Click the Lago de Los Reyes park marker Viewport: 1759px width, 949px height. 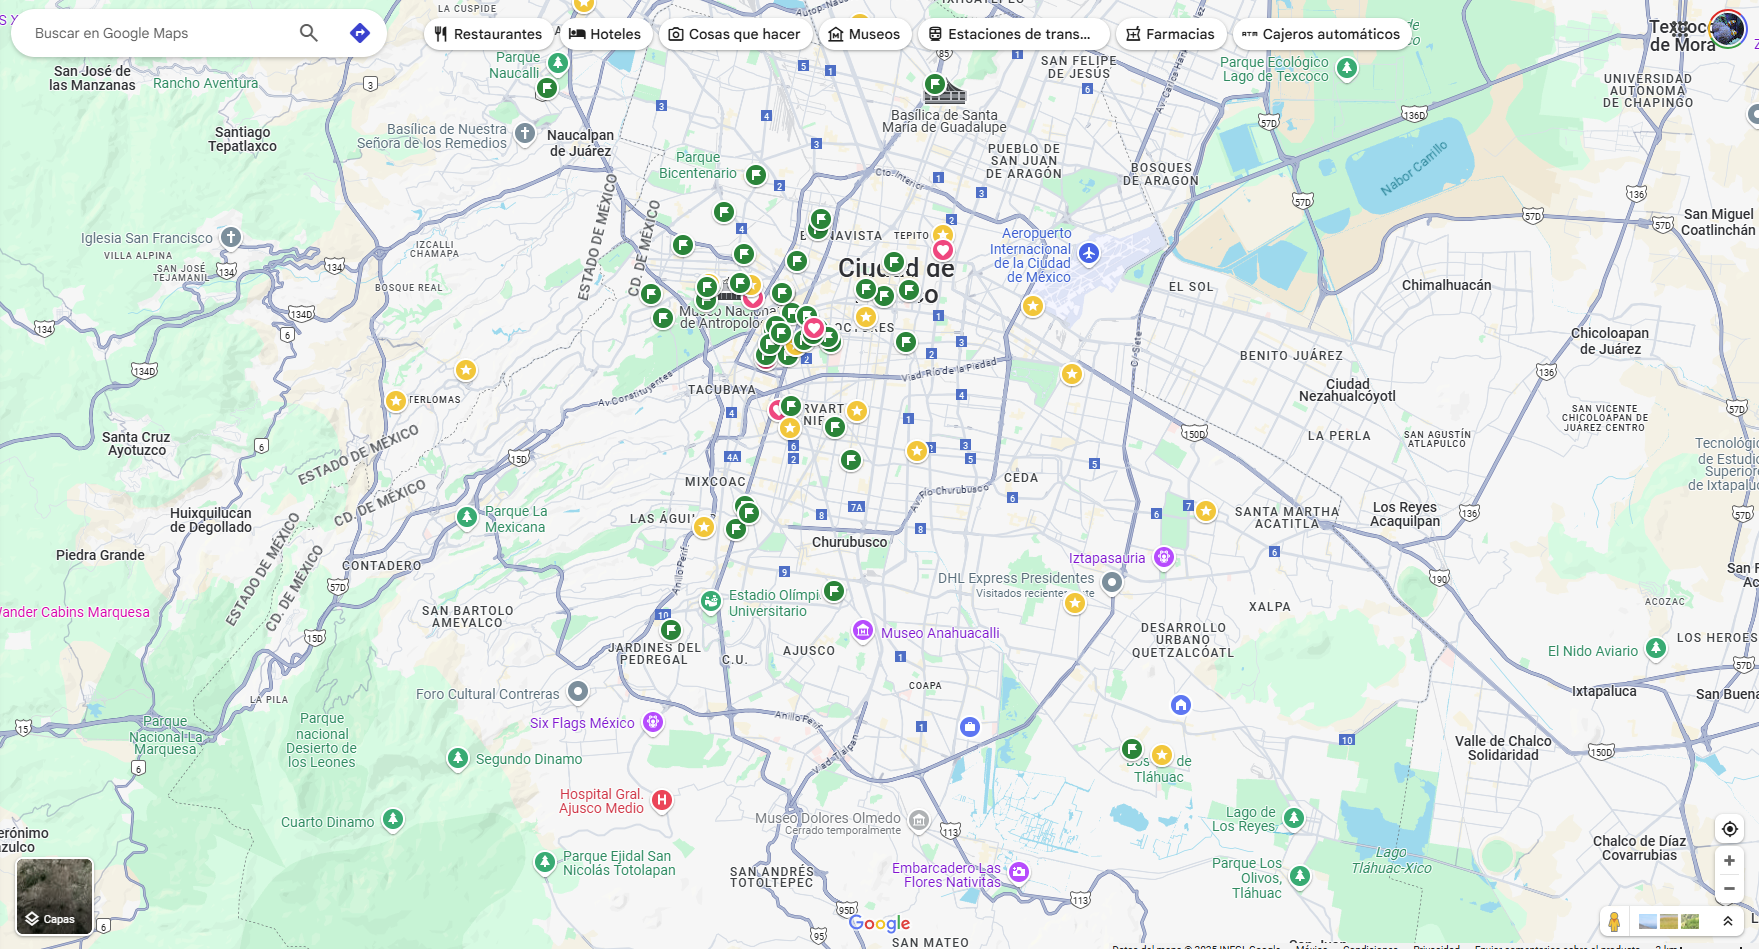(x=1294, y=818)
